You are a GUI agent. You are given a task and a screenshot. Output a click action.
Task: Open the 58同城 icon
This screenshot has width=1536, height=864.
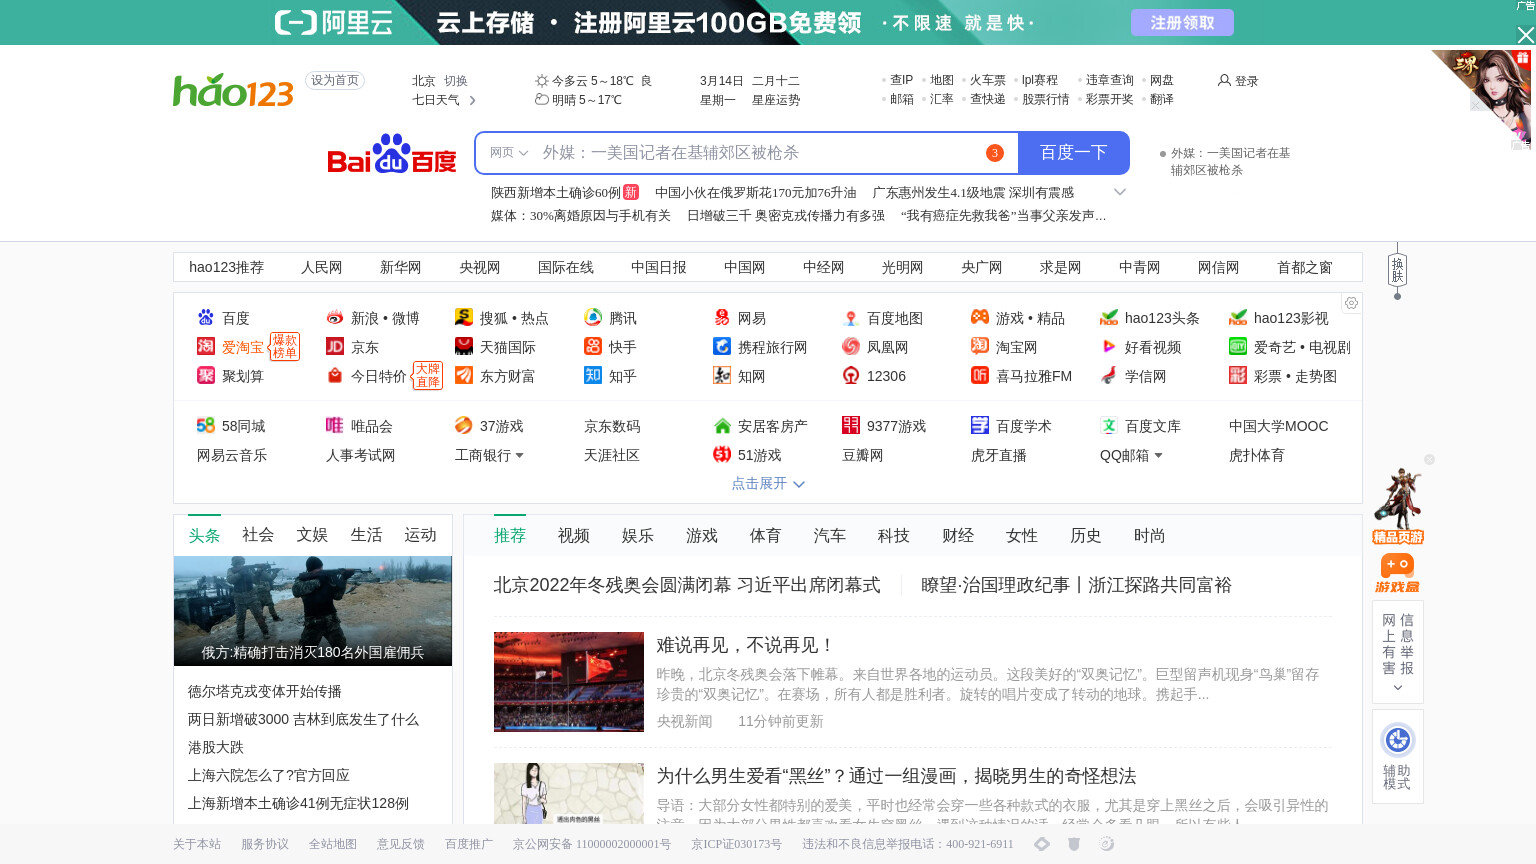[206, 425]
